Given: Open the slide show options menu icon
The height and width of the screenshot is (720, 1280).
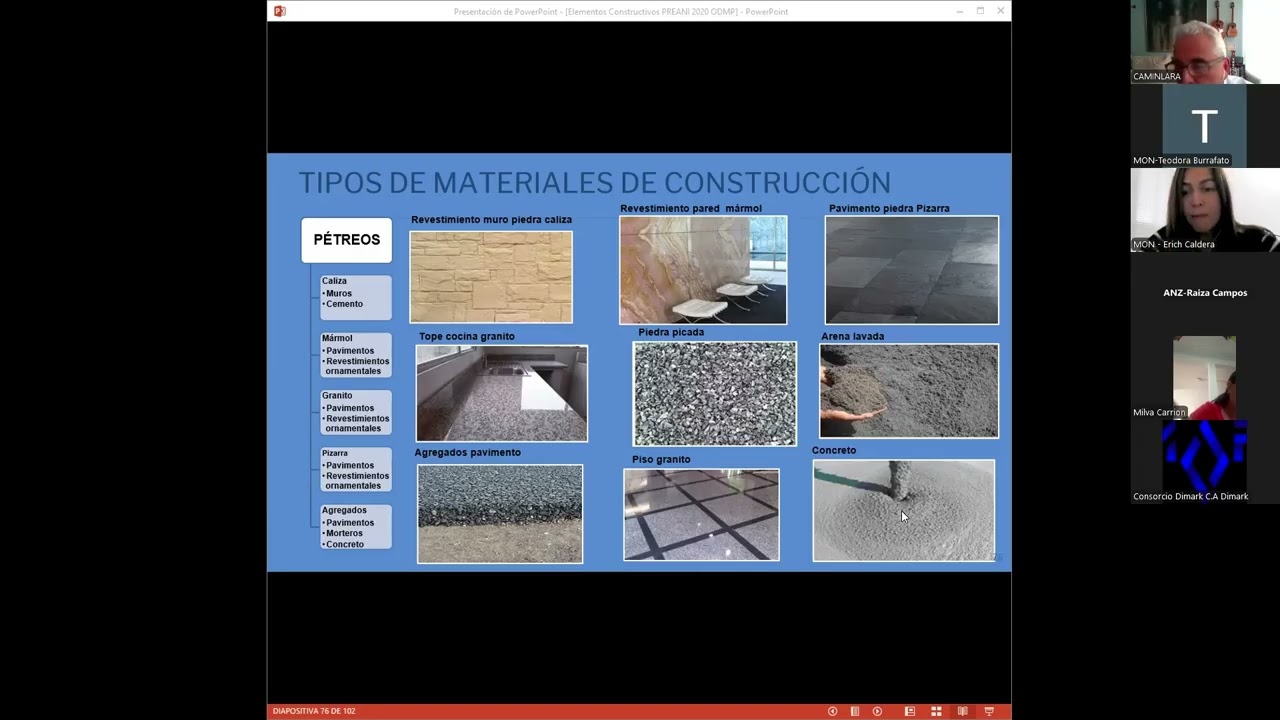Looking at the screenshot, I should tap(855, 711).
